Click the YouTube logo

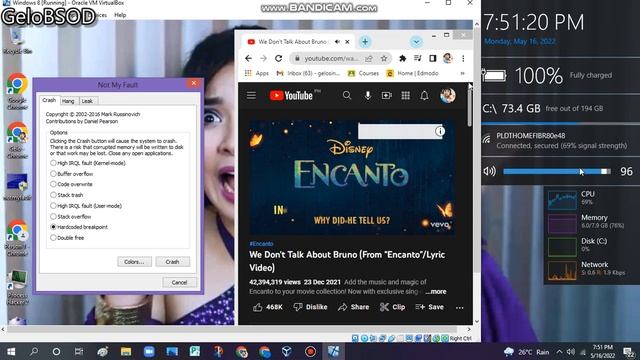291,96
